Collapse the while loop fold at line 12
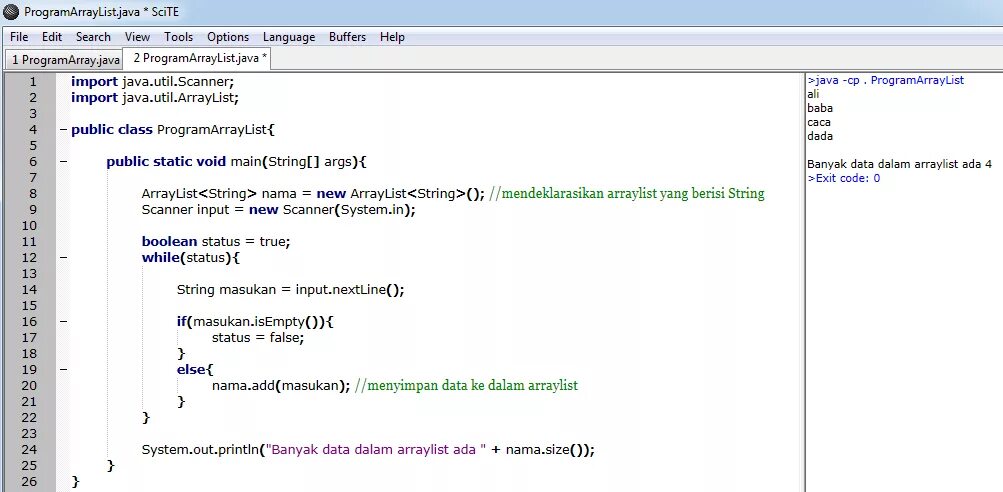Viewport: 1003px width, 492px height. coord(63,258)
